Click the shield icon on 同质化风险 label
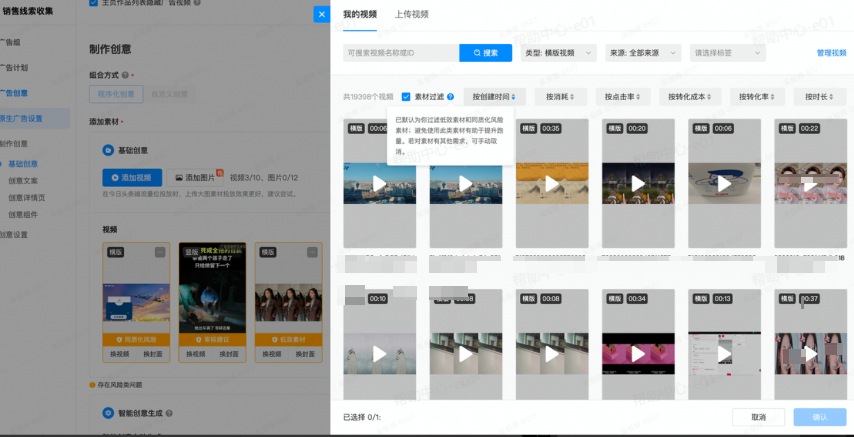The width and height of the screenshot is (854, 437). [x=119, y=339]
